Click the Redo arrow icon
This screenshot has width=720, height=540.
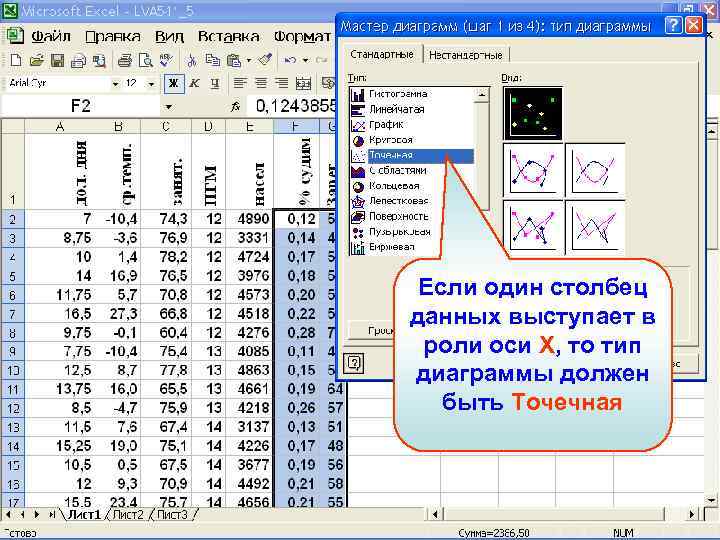pos(321,60)
